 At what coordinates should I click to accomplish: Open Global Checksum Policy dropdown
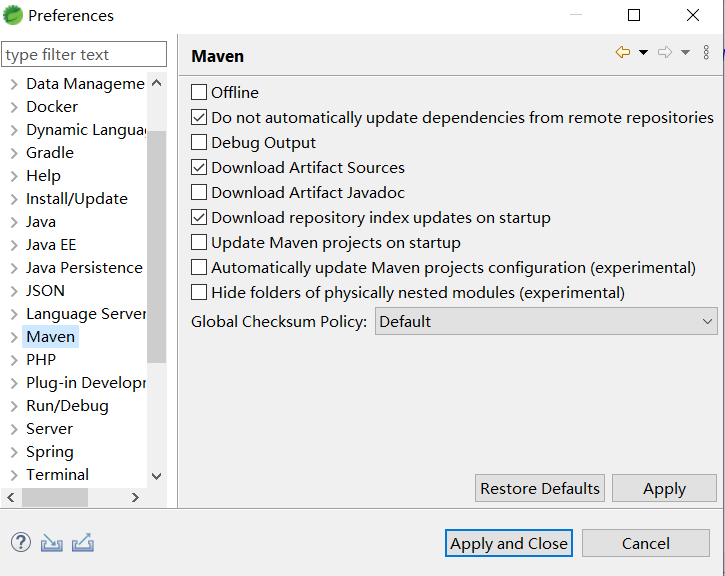pos(546,321)
